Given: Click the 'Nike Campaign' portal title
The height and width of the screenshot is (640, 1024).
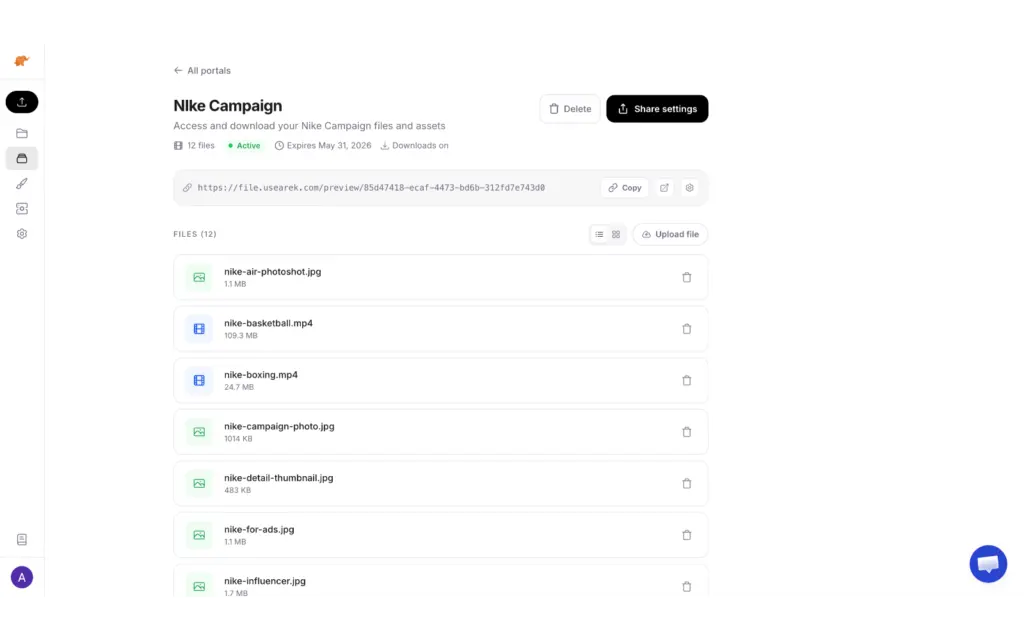Looking at the screenshot, I should 227,106.
